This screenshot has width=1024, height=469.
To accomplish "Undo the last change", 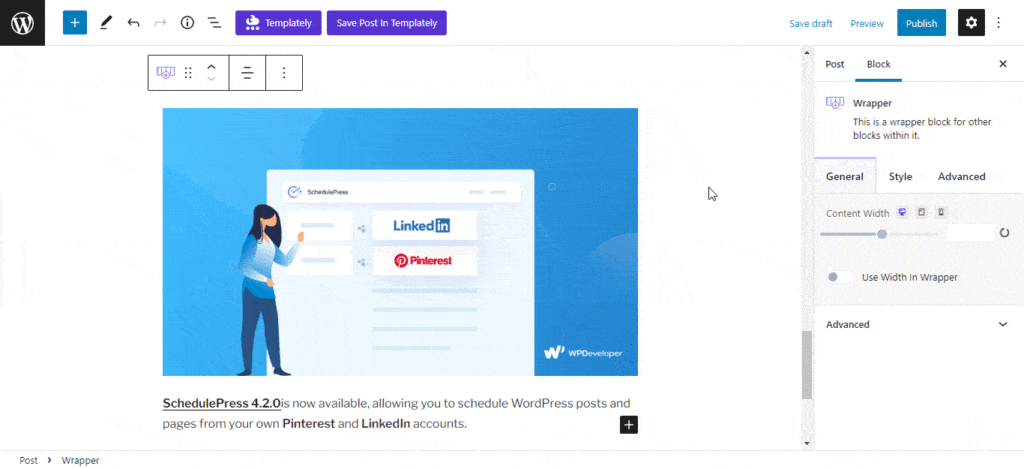I will point(133,23).
